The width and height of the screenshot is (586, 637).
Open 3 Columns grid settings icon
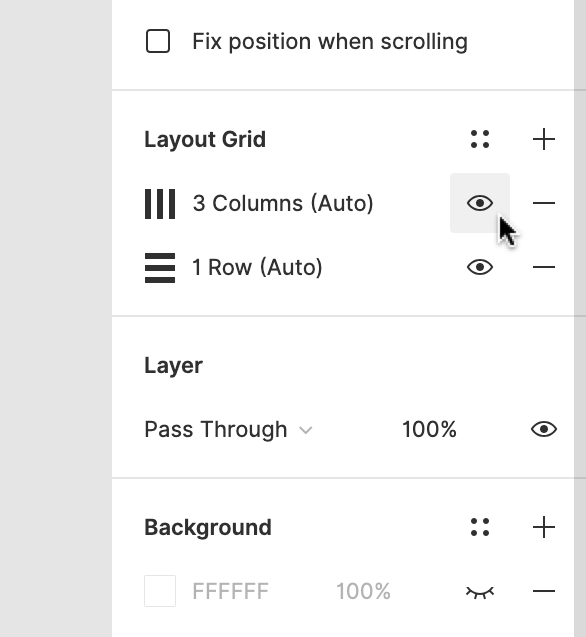coord(160,204)
